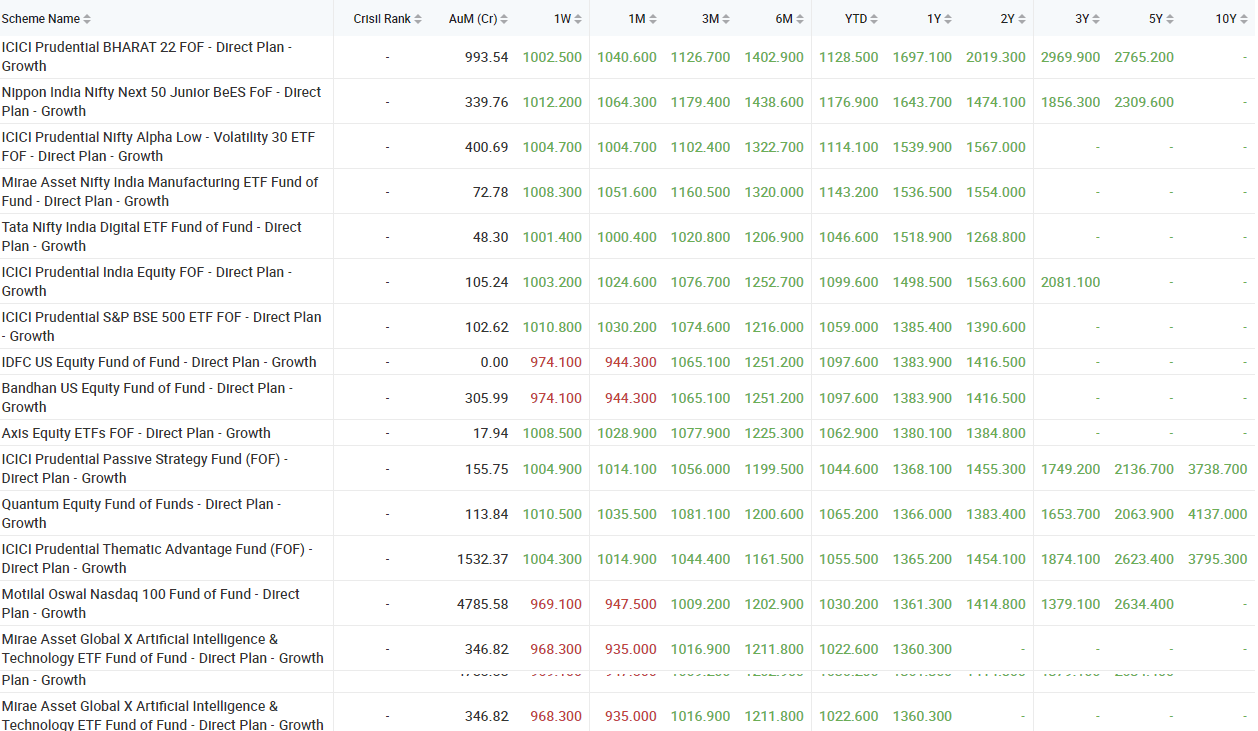This screenshot has height=731, width=1258.
Task: Open Axis Equity ETFs FOF scheme
Action: pos(136,433)
